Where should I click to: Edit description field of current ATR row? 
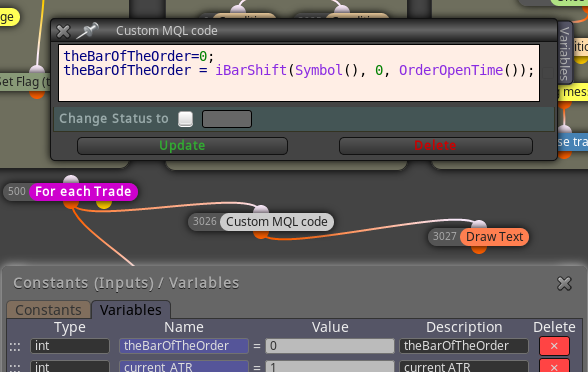(464, 366)
